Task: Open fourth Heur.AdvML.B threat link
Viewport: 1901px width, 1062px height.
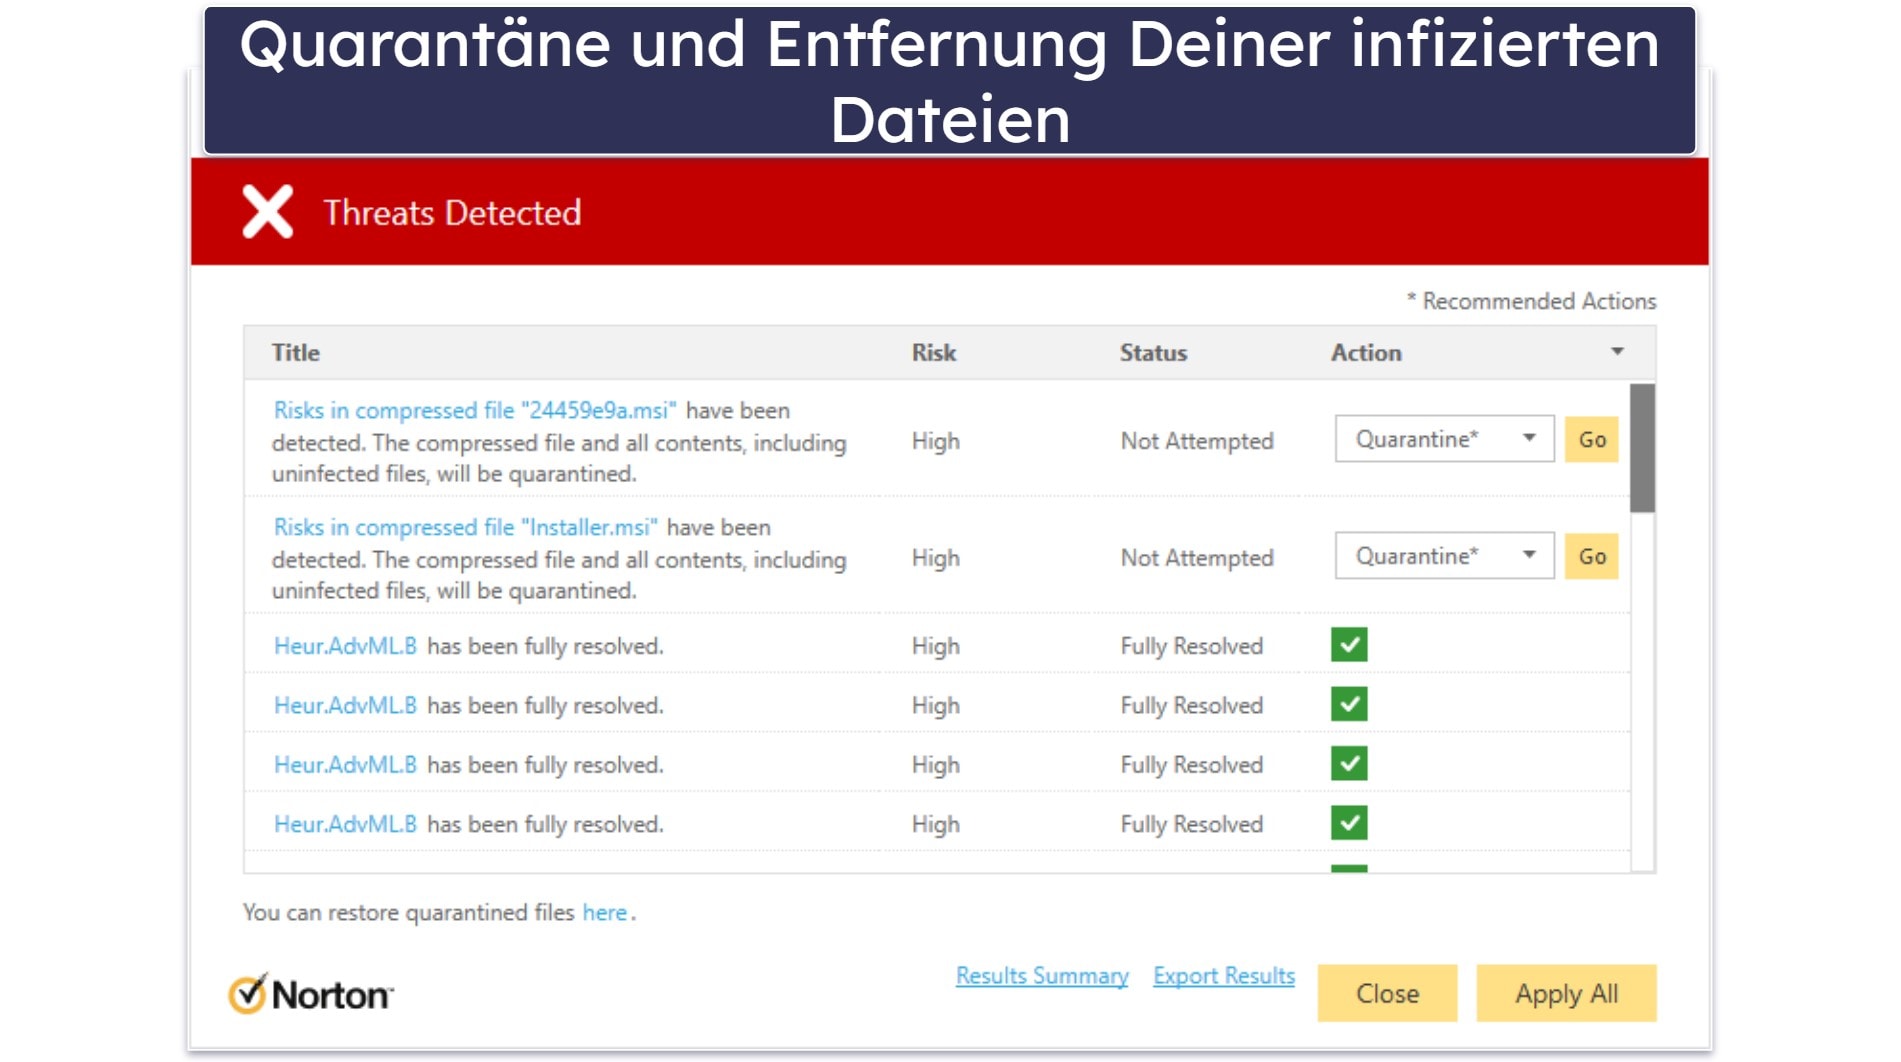Action: click(x=345, y=824)
